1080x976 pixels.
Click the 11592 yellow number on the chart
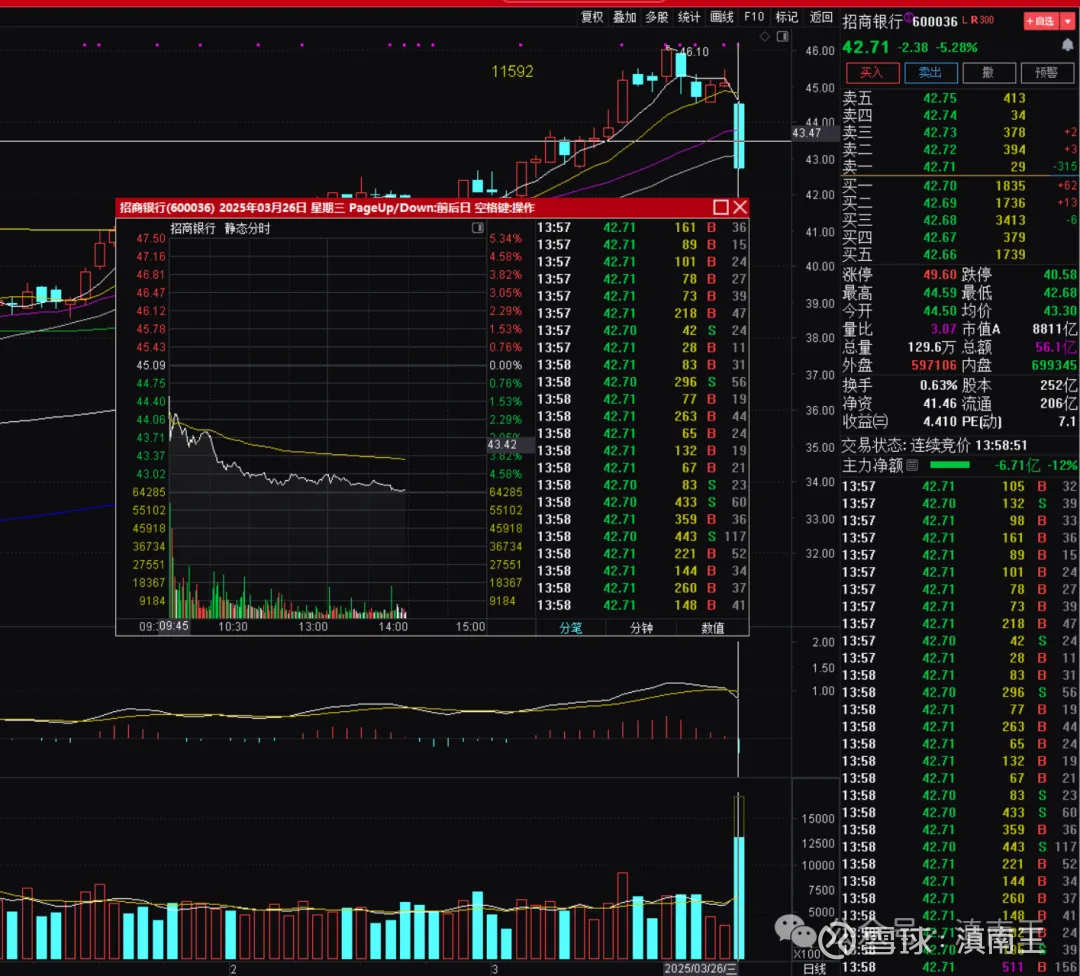tap(512, 72)
